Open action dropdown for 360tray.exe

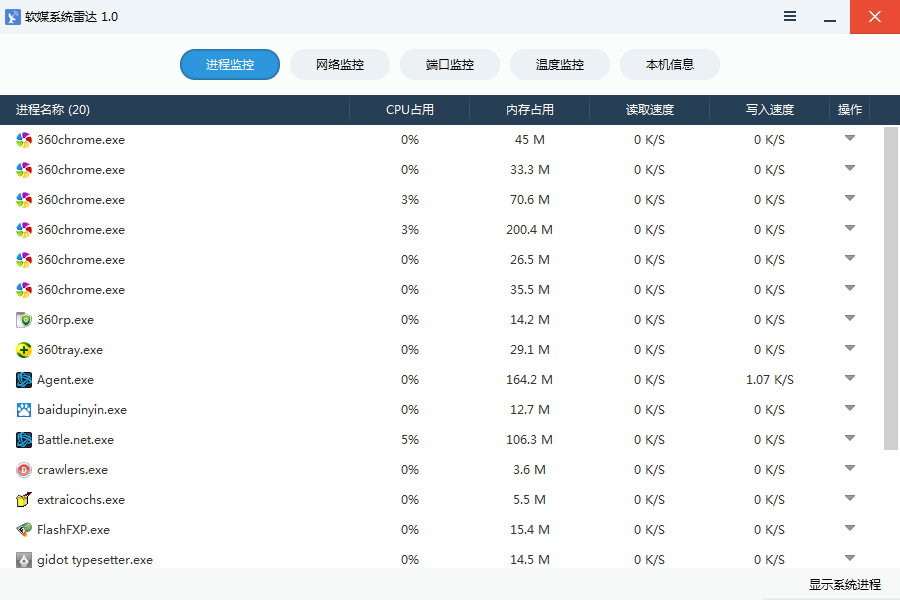[850, 348]
